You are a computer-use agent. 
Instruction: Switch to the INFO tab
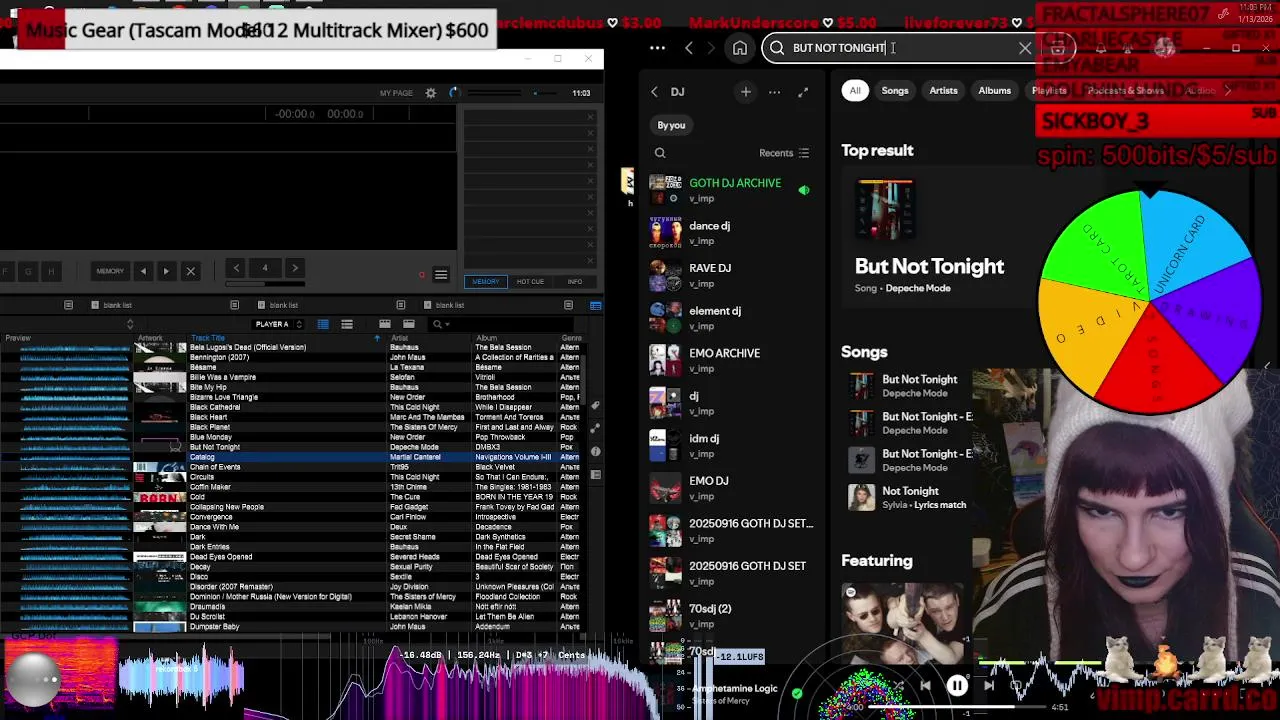click(575, 282)
